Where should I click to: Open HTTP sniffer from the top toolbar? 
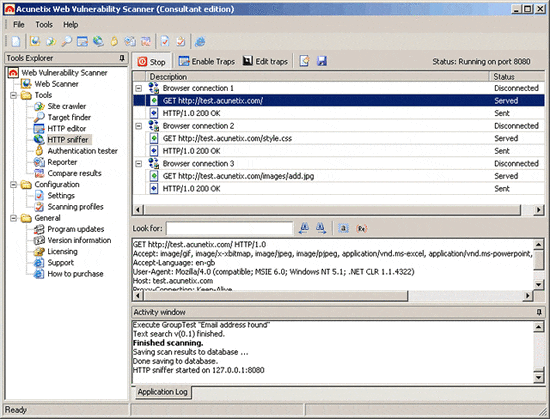click(x=98, y=41)
